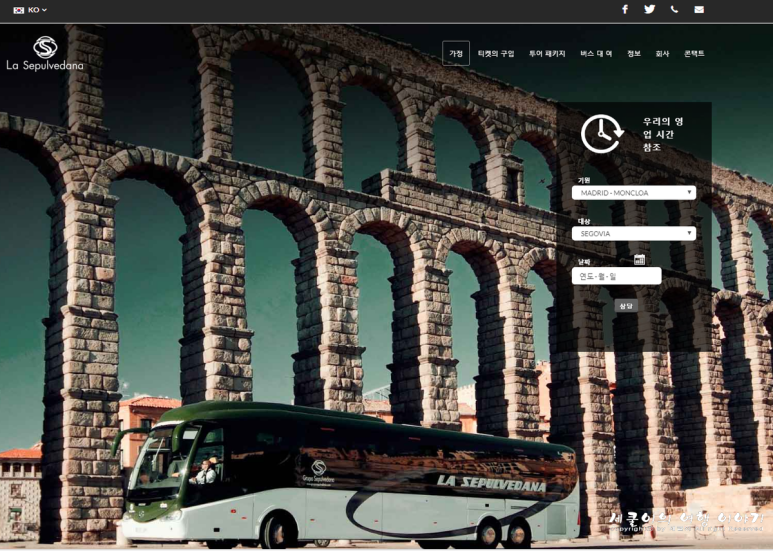The image size is (773, 551).
Task: Click the 연도-월-일 date input field
Action: pos(616,276)
